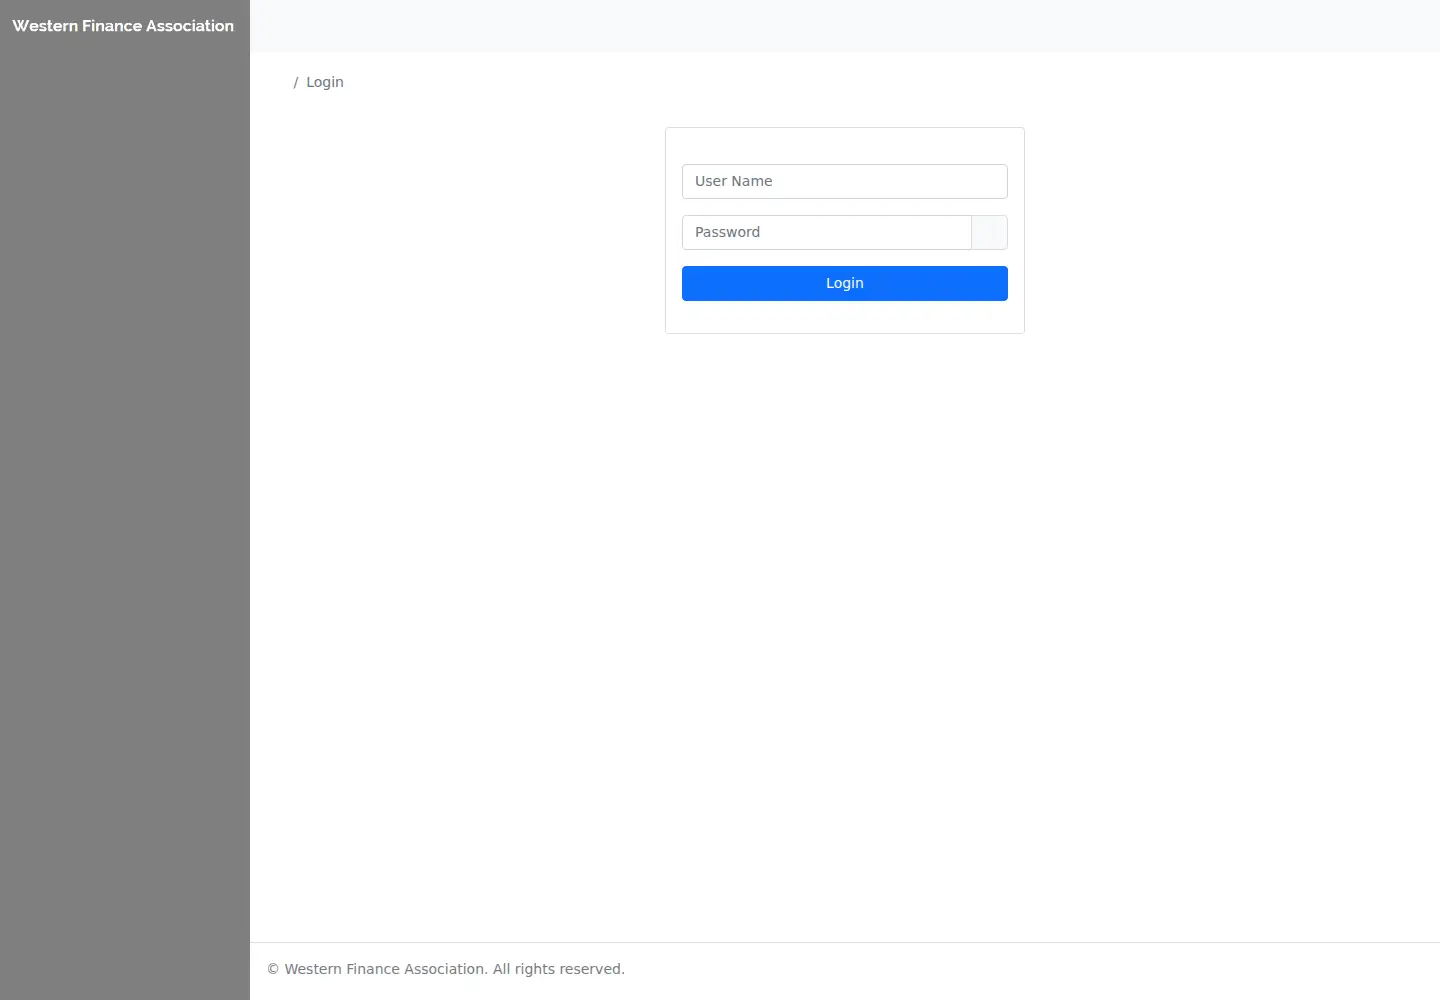Image resolution: width=1440 pixels, height=1000 pixels.
Task: Focus the User Name input field
Action: [x=844, y=181]
